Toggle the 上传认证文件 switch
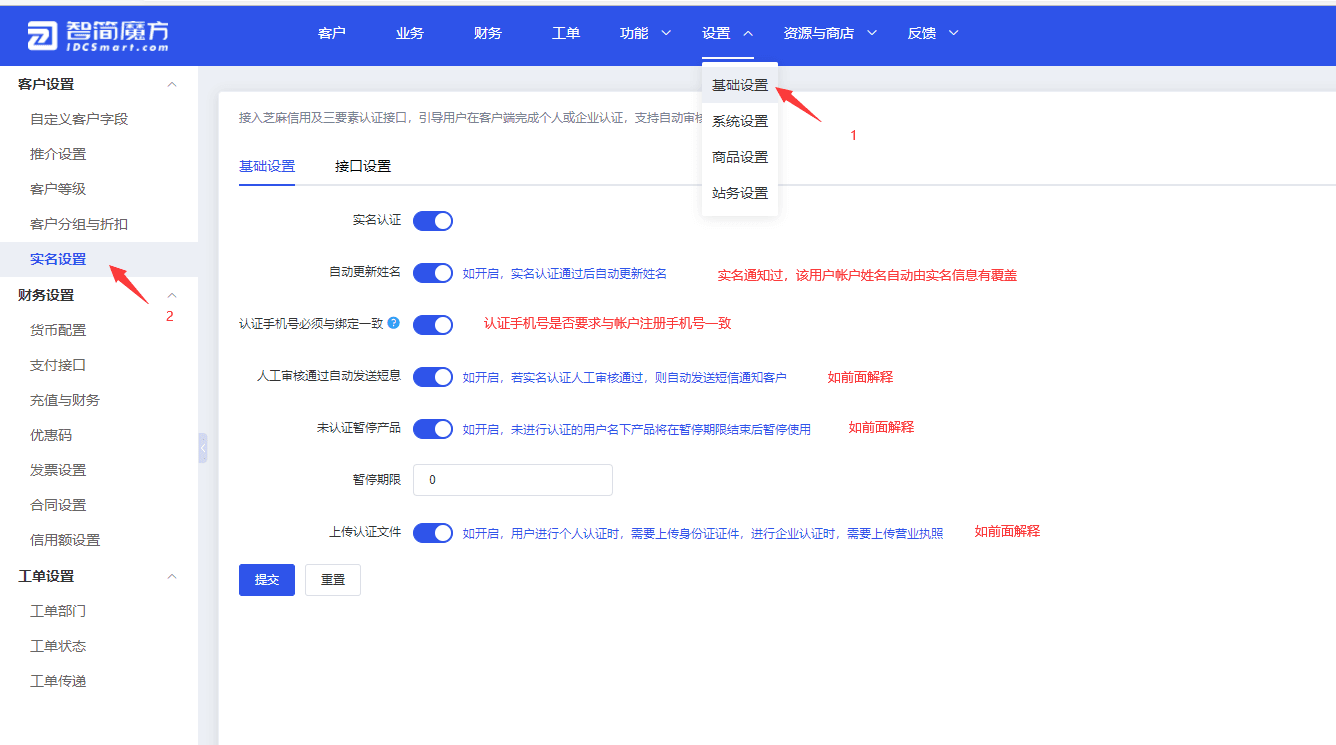This screenshot has width=1336, height=745. click(433, 533)
